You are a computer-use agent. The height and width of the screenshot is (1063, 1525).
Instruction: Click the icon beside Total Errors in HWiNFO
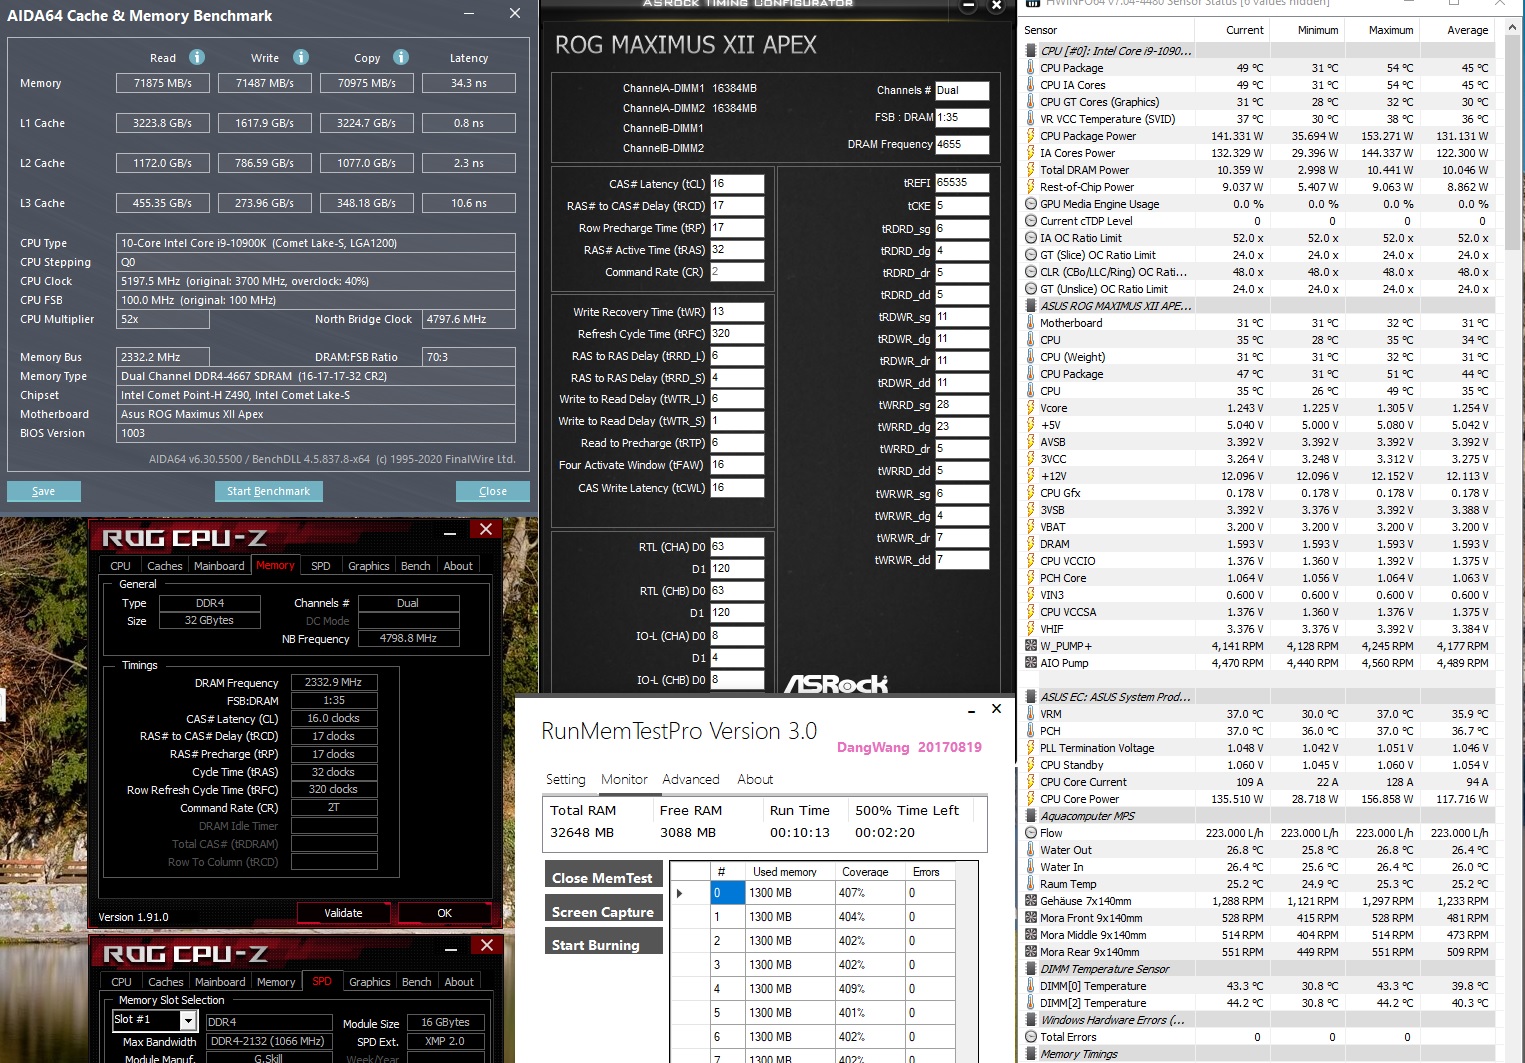[1031, 1037]
